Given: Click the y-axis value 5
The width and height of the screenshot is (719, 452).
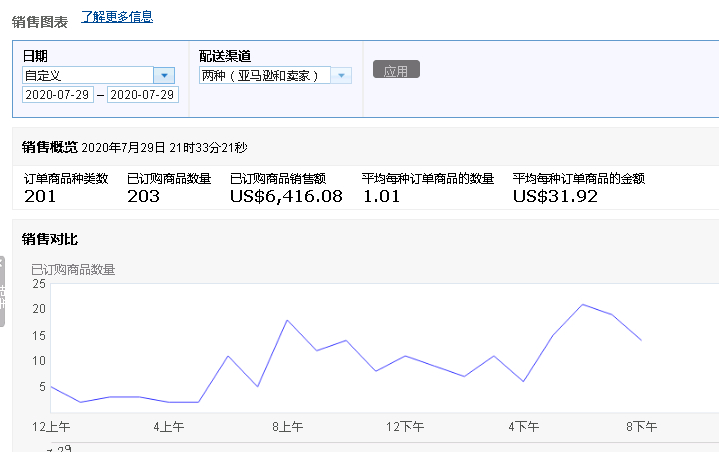Looking at the screenshot, I should 42,386.
